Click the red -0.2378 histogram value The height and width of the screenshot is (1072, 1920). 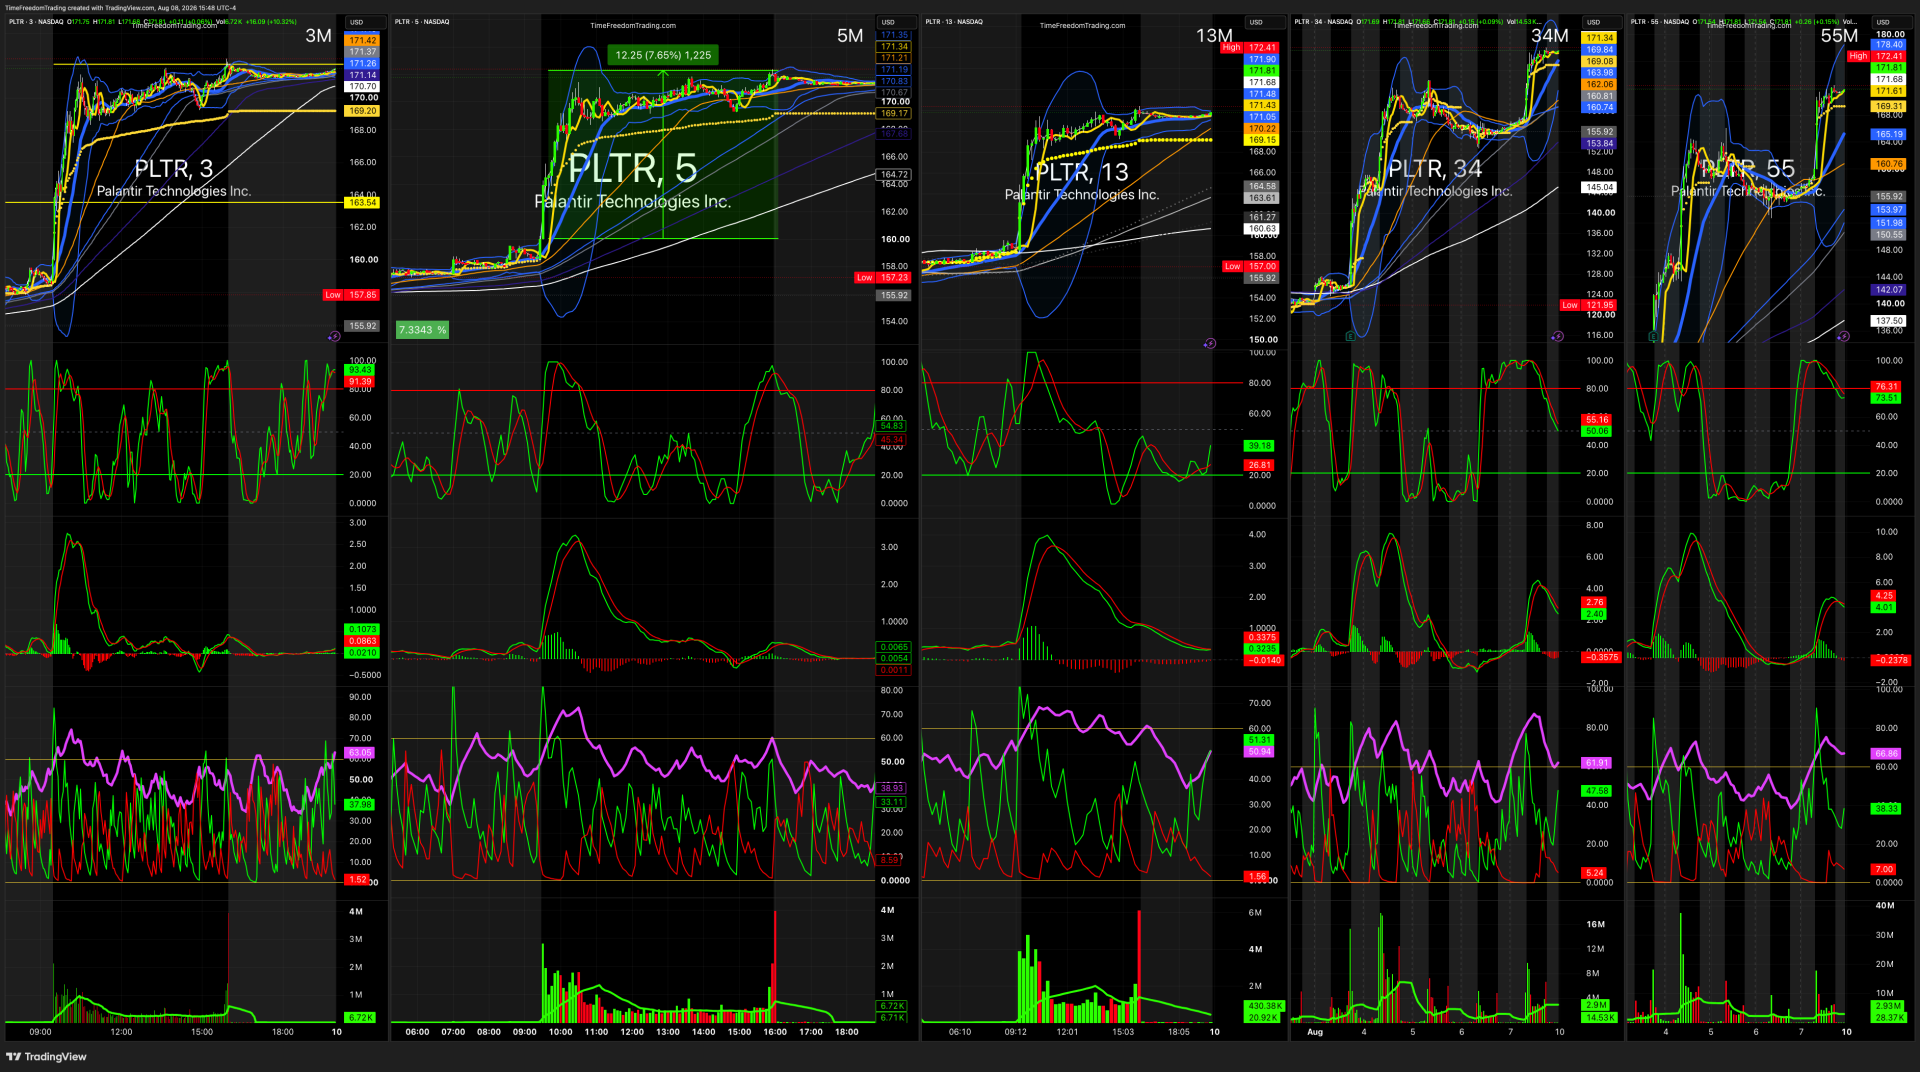pyautogui.click(x=1891, y=661)
